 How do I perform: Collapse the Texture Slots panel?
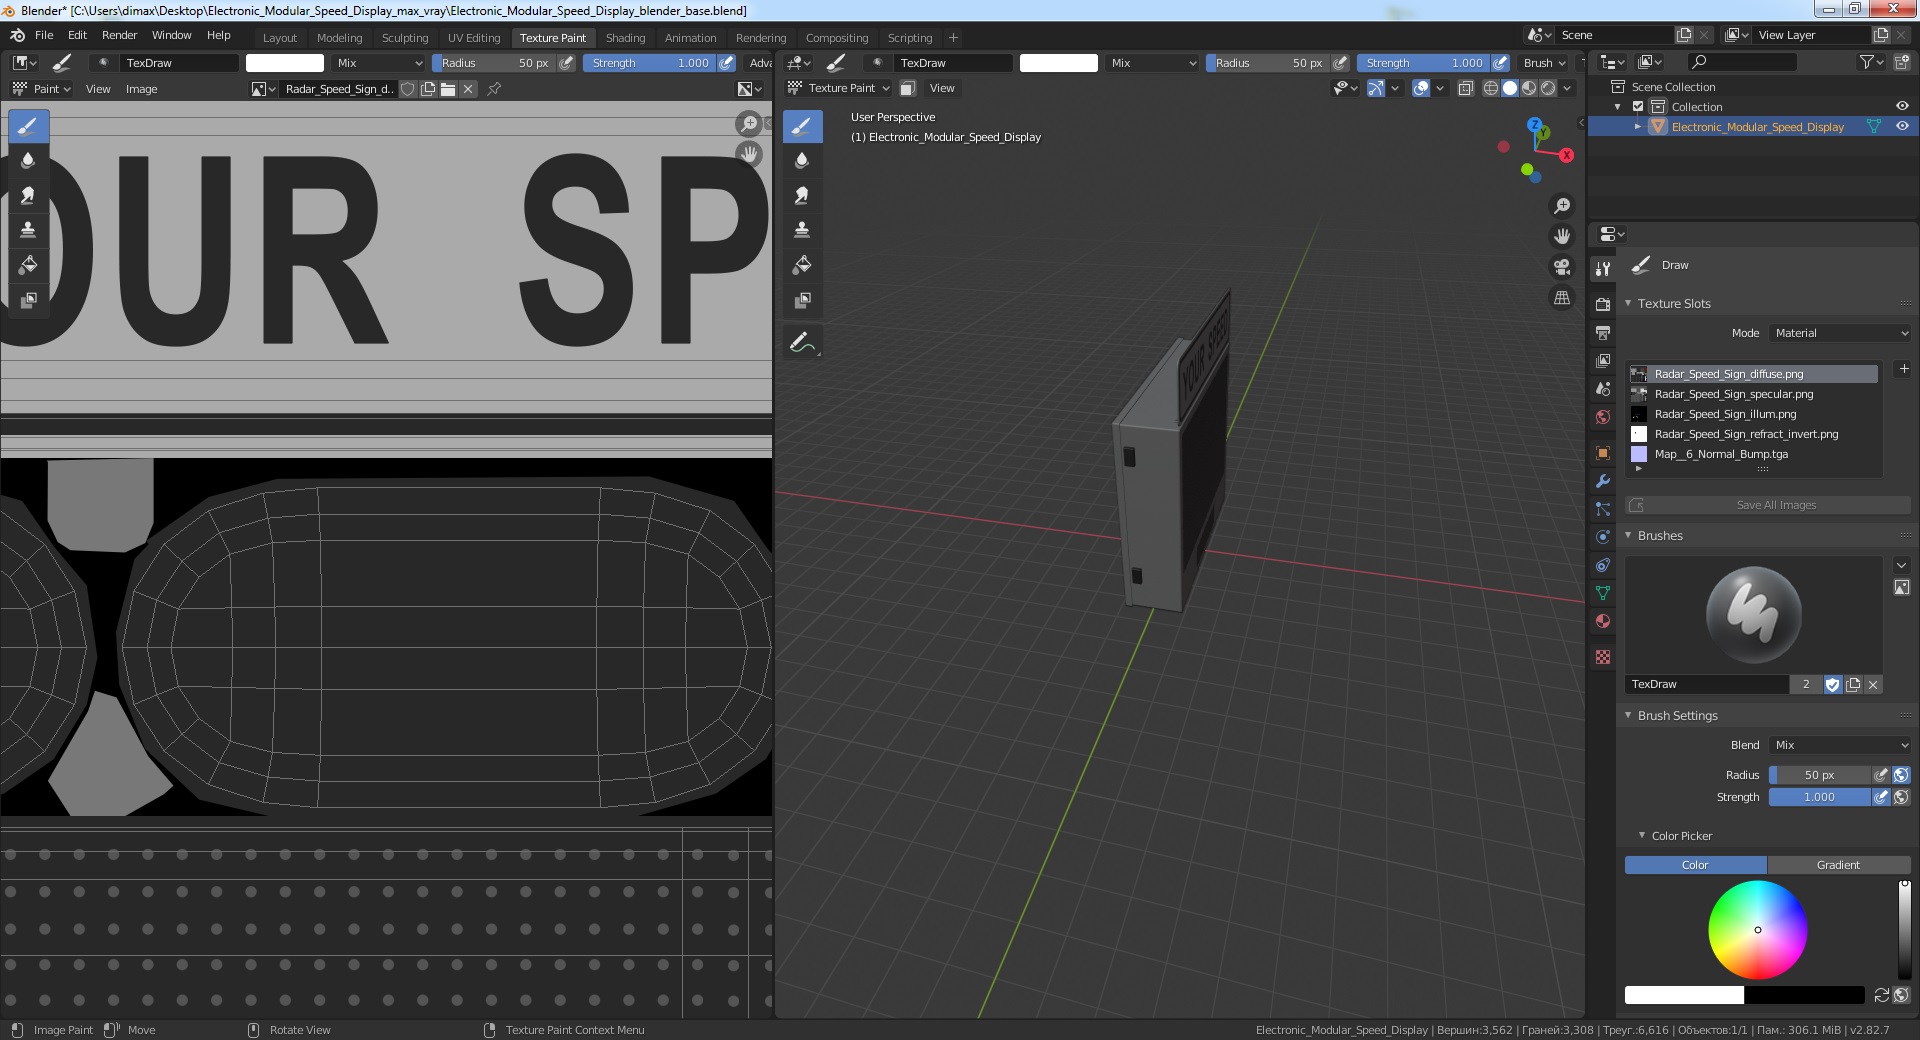coord(1628,304)
